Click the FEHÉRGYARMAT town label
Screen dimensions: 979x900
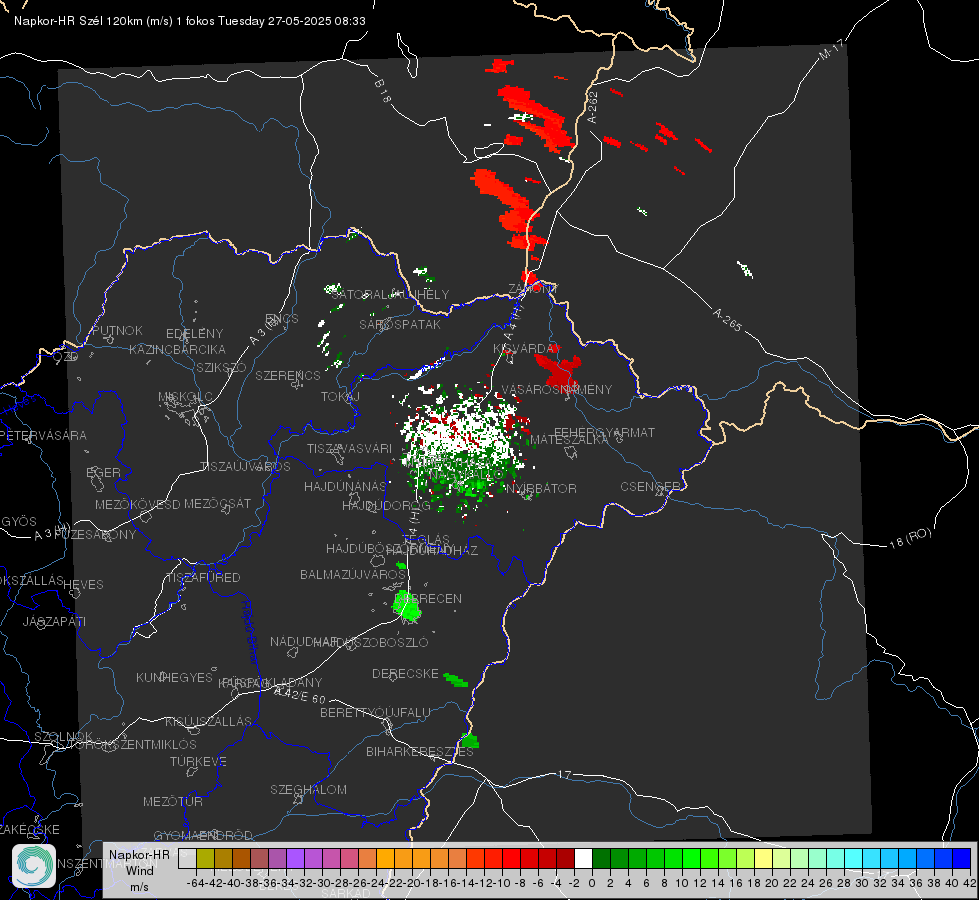[604, 432]
